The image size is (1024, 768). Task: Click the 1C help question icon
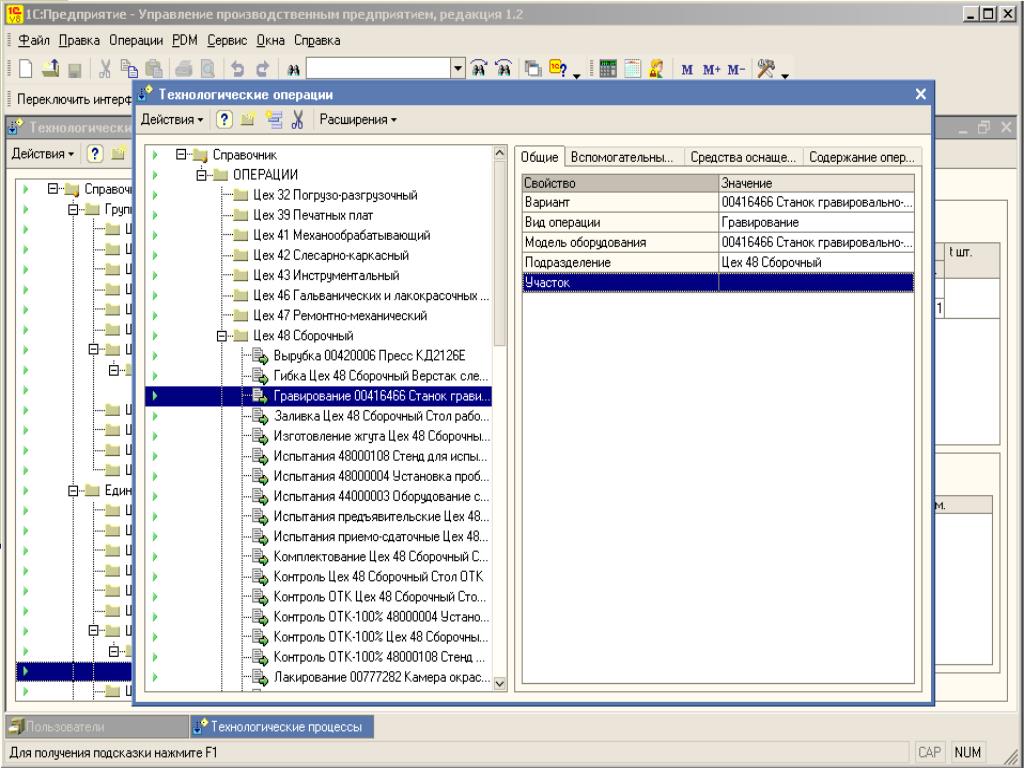tap(558, 68)
